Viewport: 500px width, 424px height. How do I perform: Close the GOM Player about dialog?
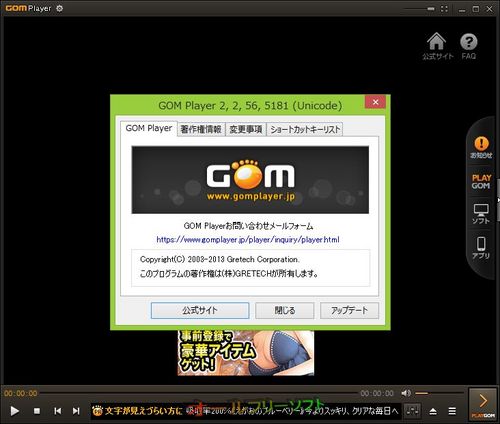pyautogui.click(x=375, y=102)
